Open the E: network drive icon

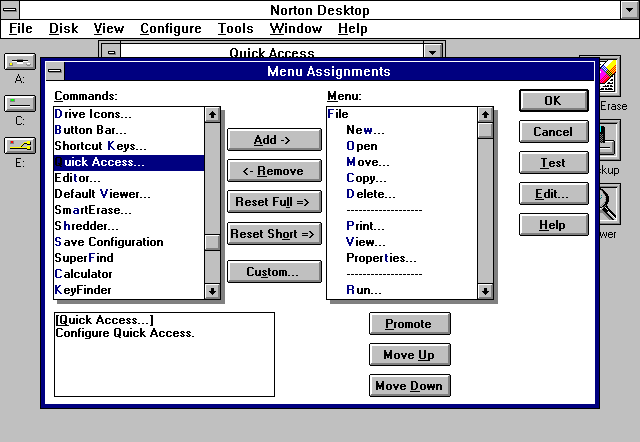pyautogui.click(x=20, y=146)
